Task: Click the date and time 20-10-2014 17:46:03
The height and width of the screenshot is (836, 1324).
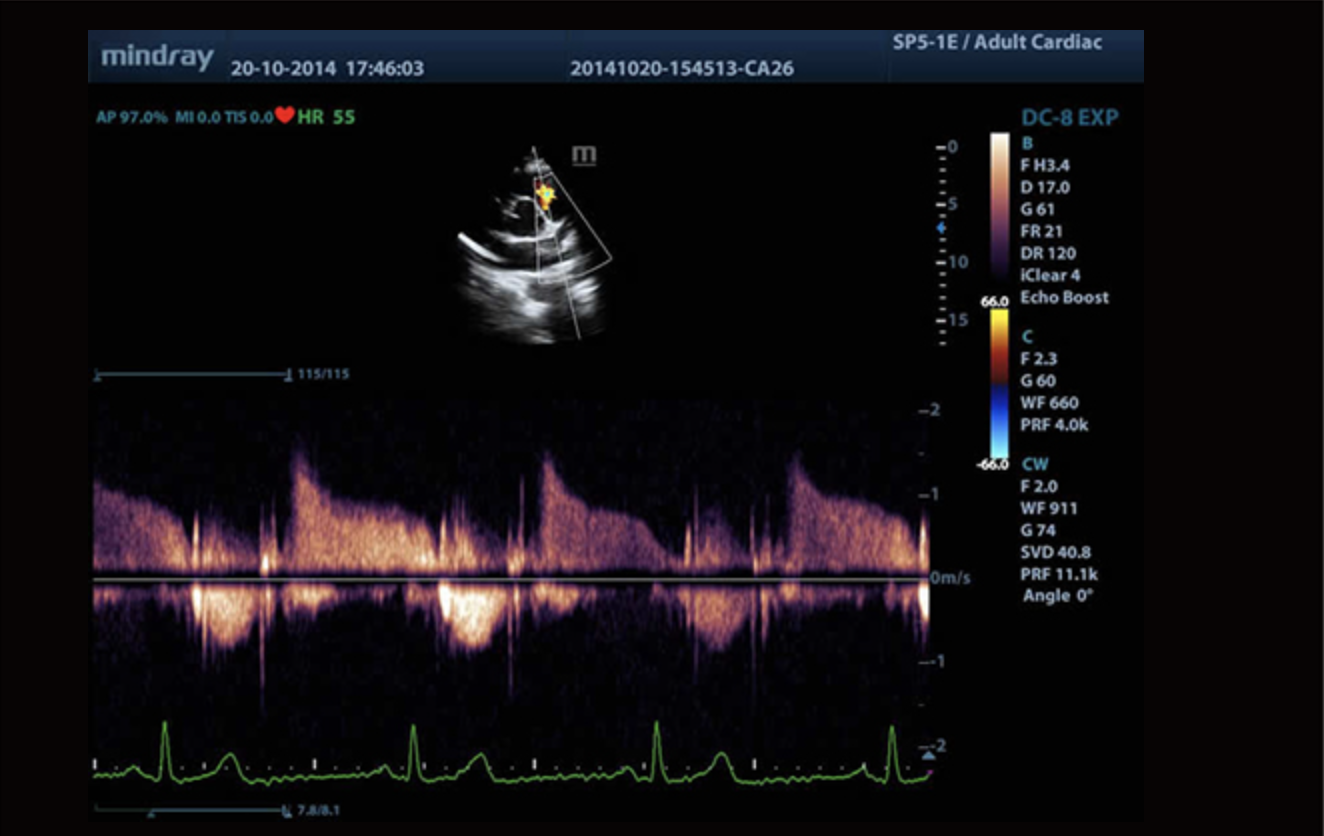Action: click(x=327, y=69)
